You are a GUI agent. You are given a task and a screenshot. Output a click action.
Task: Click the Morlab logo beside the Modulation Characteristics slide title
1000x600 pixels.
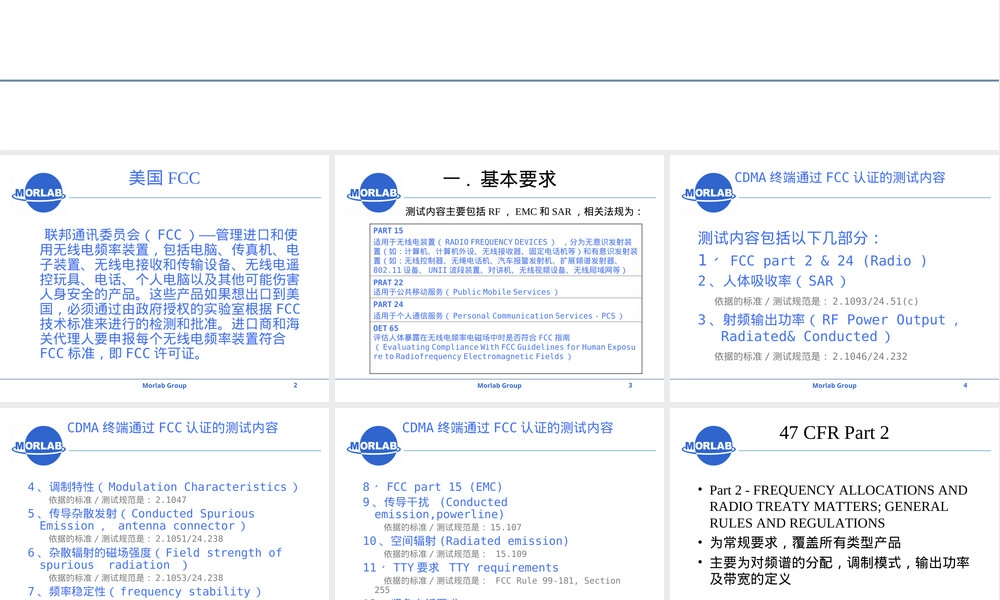pyautogui.click(x=39, y=446)
